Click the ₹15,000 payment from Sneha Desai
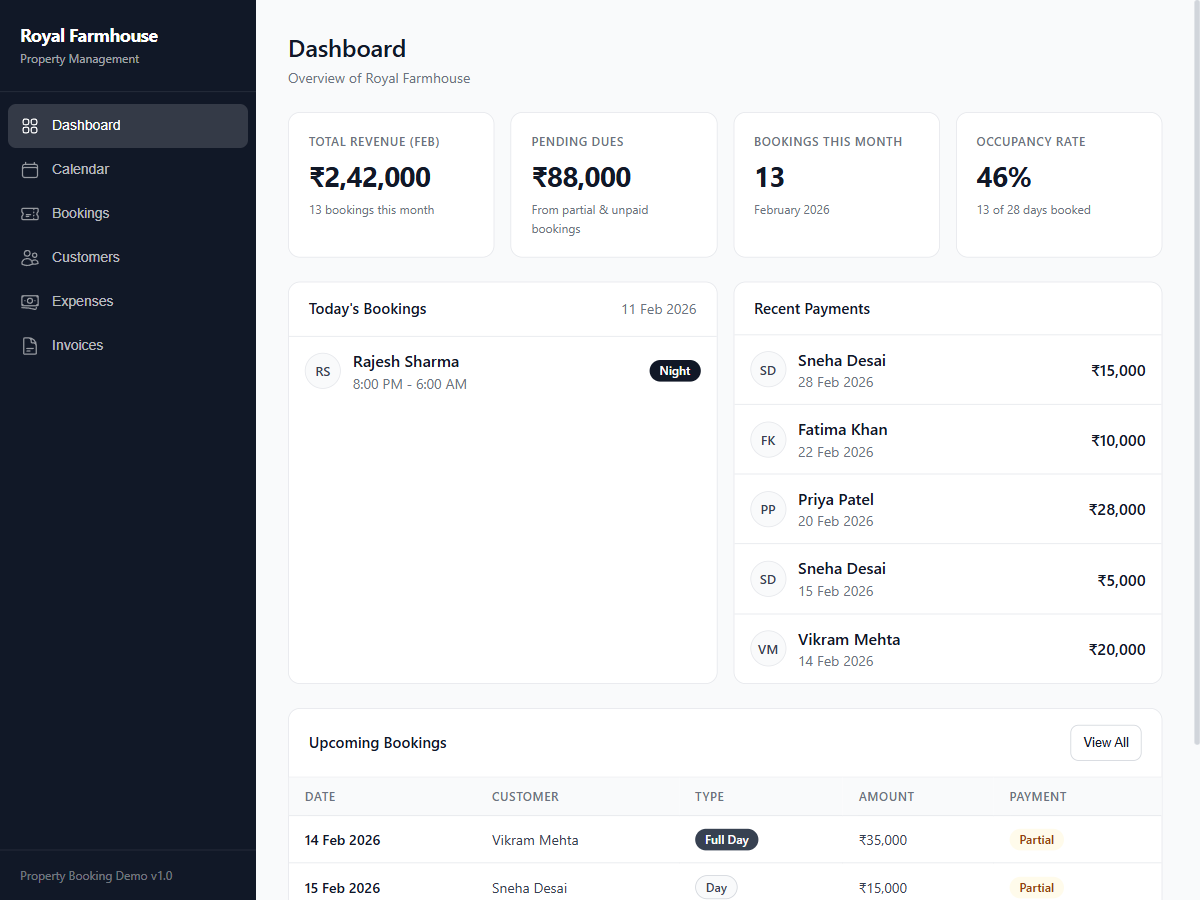This screenshot has height=900, width=1200. coord(1118,371)
